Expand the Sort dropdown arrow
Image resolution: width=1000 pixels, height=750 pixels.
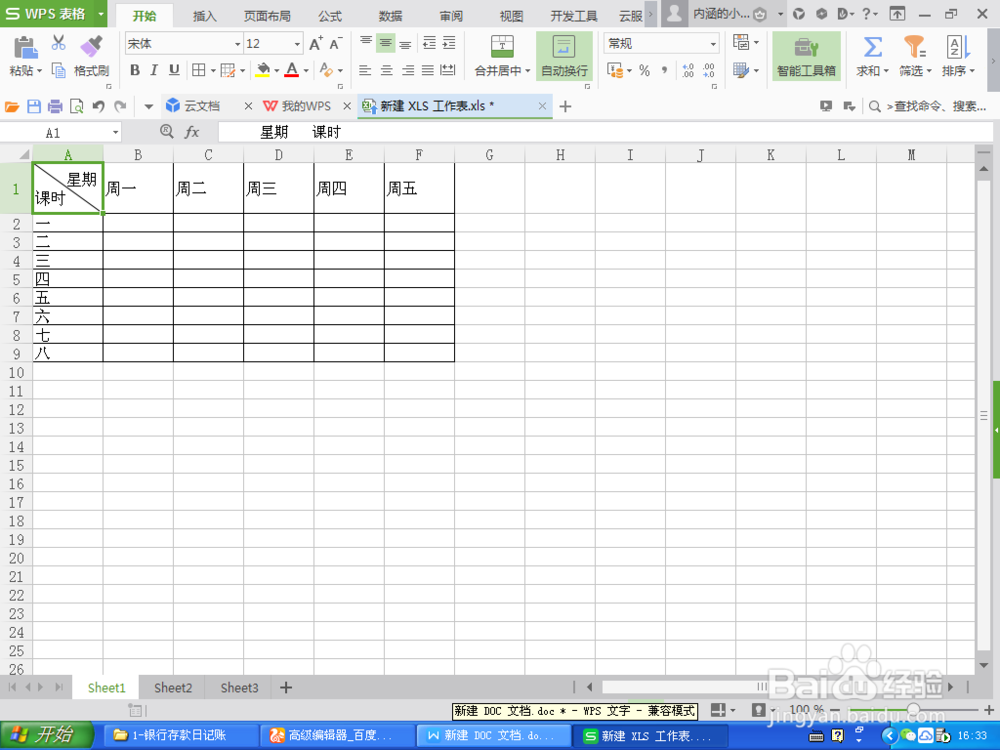pos(972,71)
